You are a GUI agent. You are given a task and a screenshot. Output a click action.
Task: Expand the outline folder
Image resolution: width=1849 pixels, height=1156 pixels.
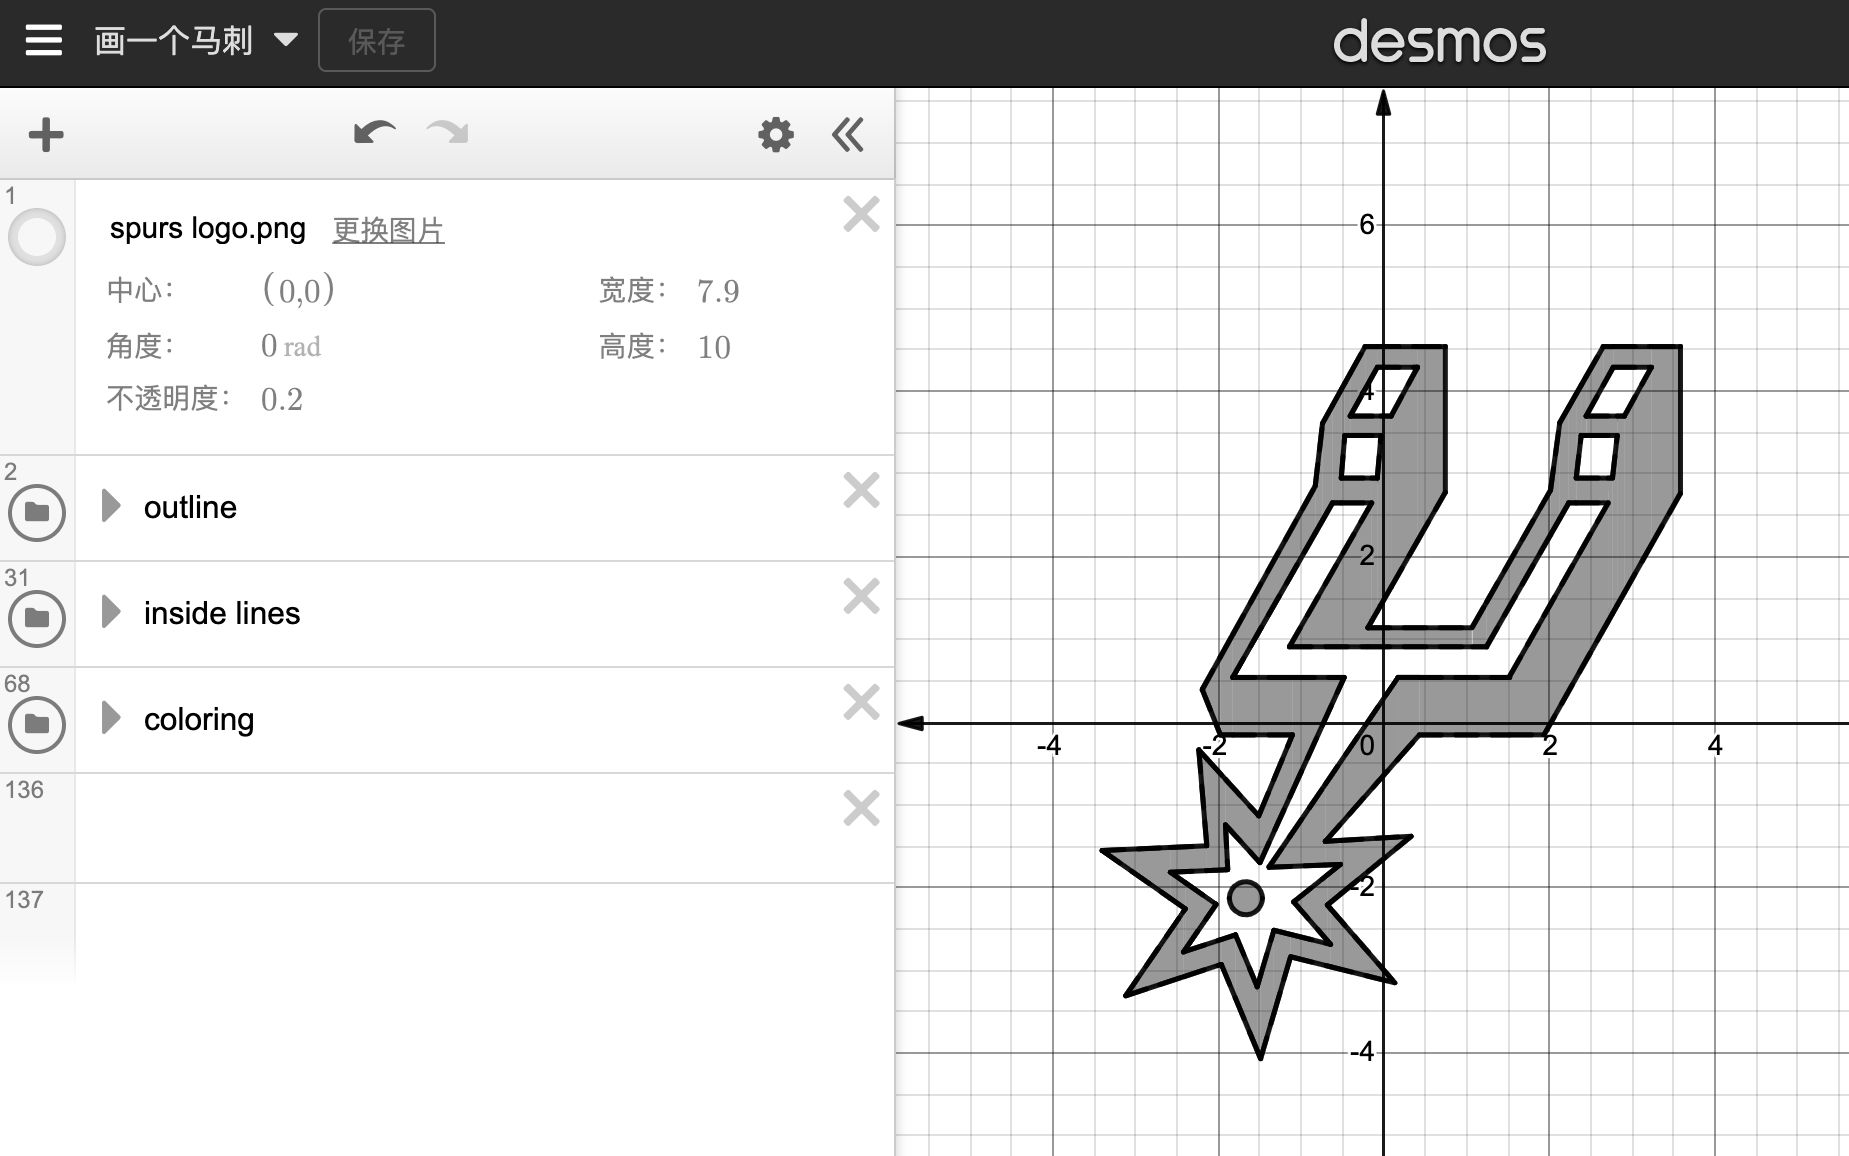[111, 506]
